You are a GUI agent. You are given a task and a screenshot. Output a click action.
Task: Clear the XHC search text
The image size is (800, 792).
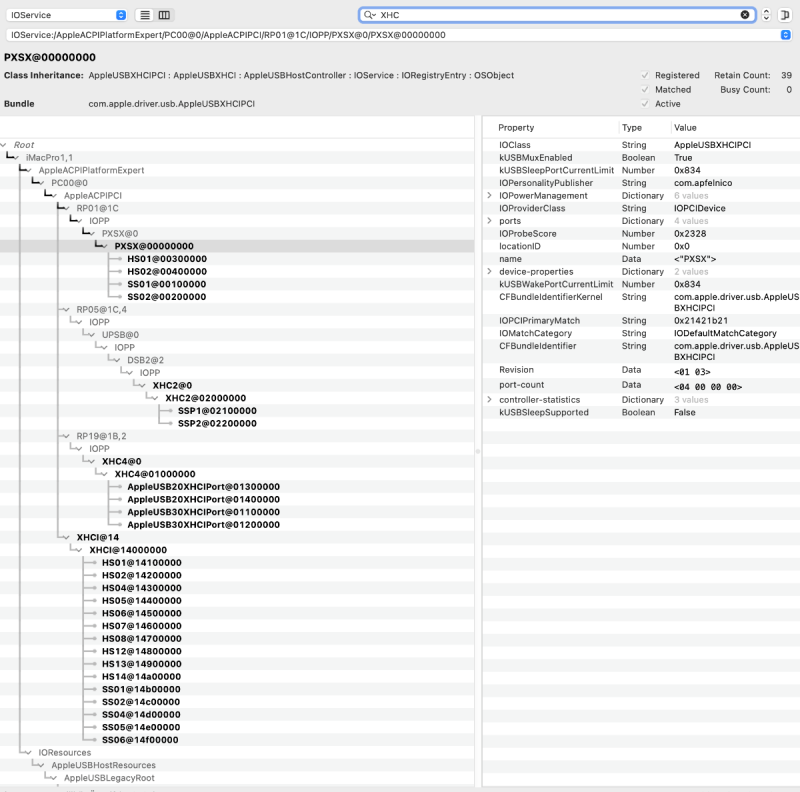point(745,15)
